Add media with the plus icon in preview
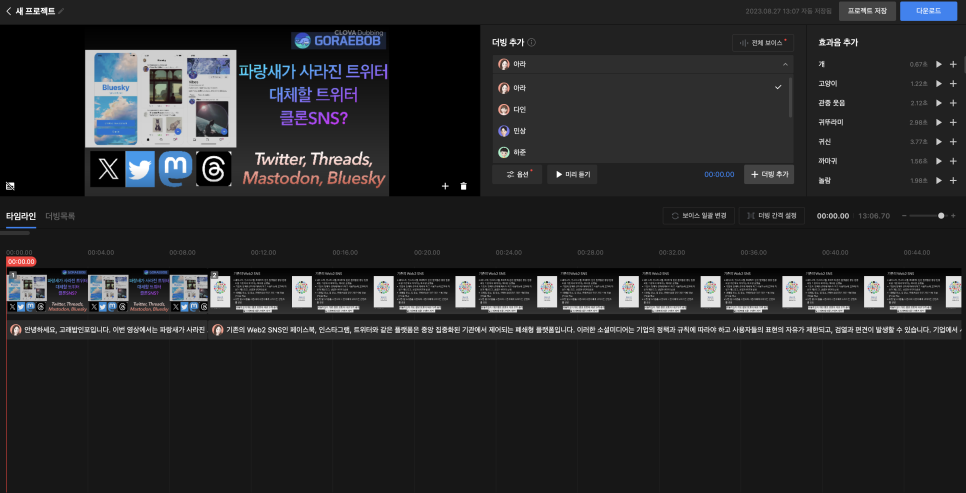 tap(445, 186)
